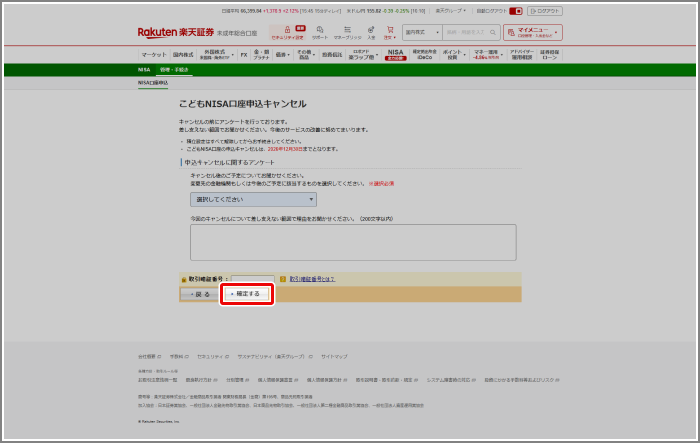Image resolution: width=700 pixels, height=443 pixels.
Task: Expand the foreign stocks menu
Action: tap(217, 54)
